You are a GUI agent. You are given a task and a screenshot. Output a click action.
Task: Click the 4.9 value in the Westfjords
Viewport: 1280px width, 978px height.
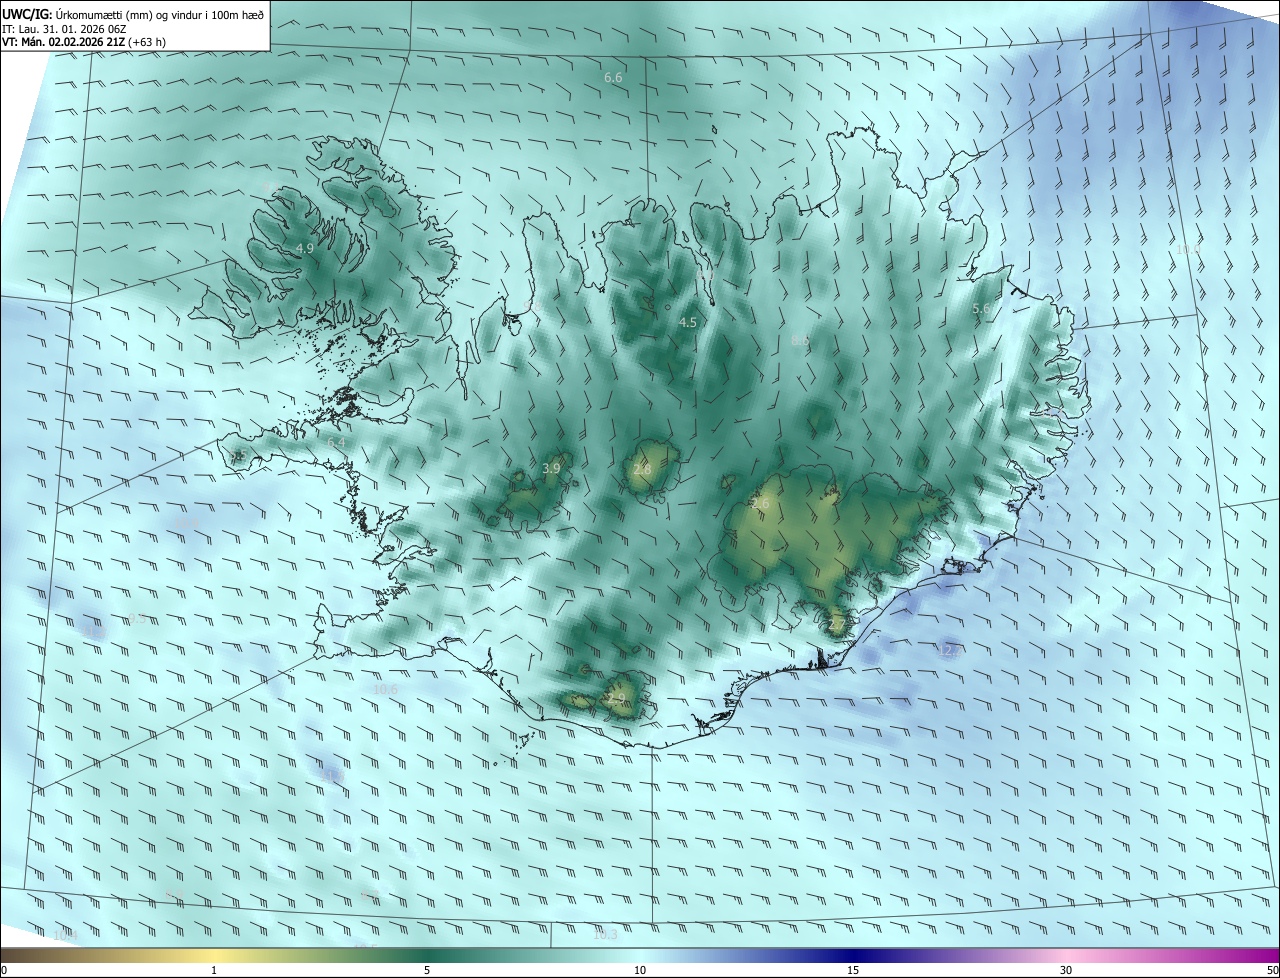tap(305, 248)
